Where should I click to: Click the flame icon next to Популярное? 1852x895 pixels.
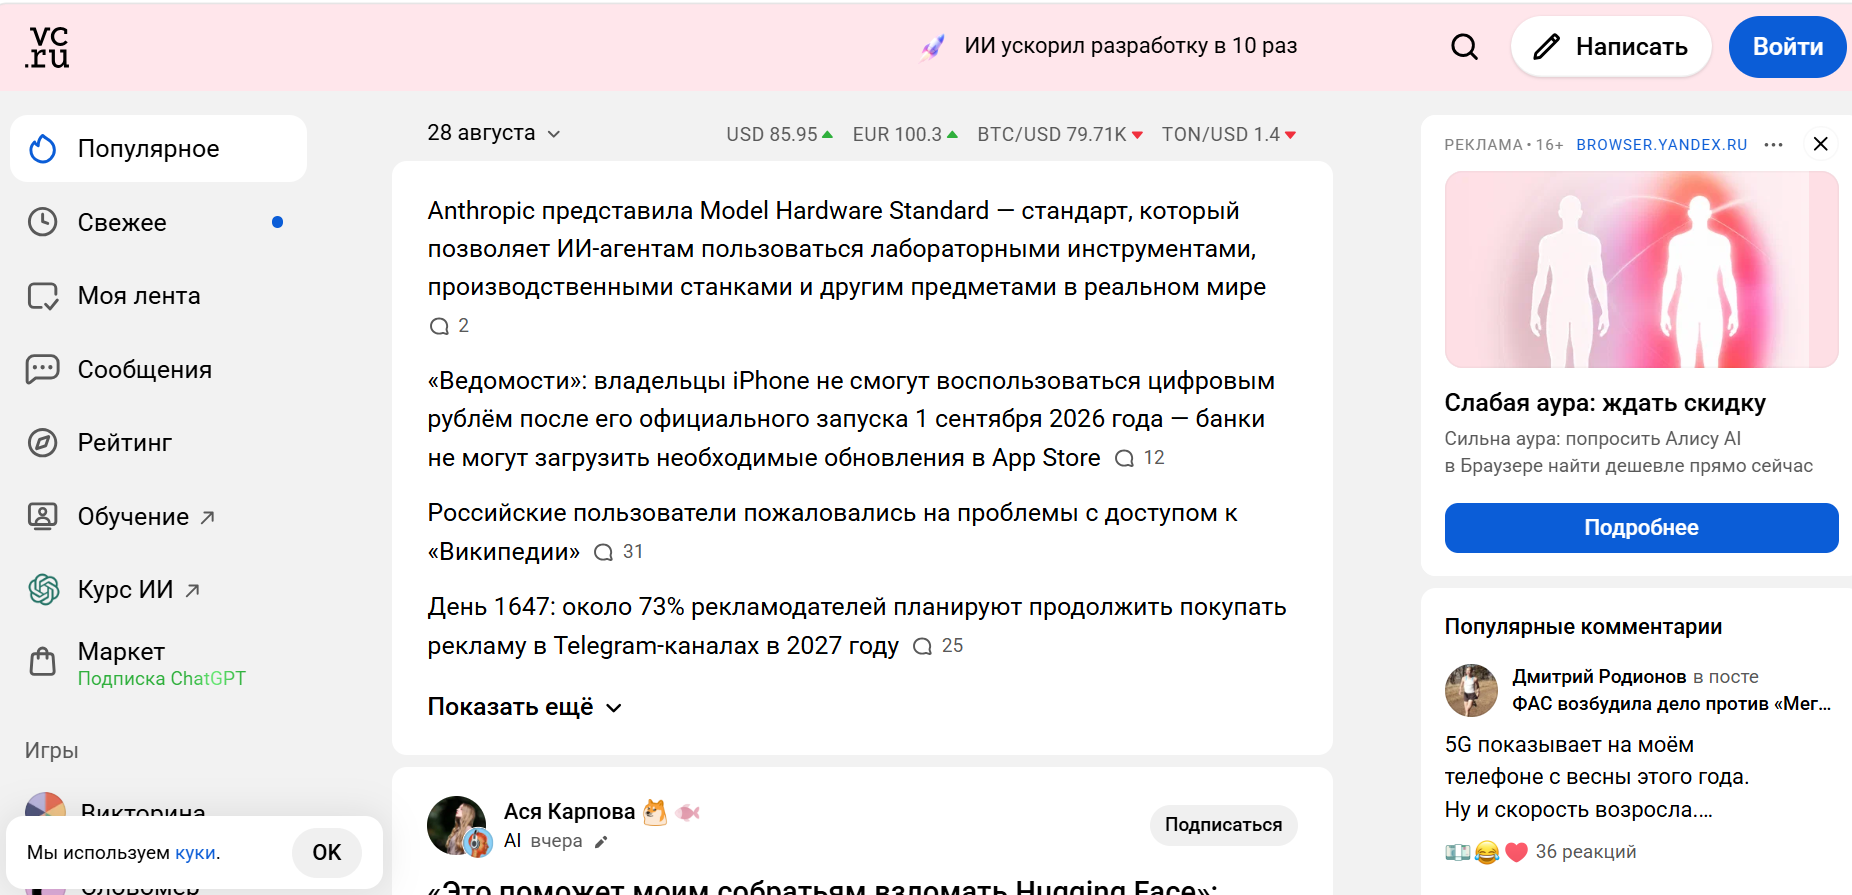(43, 149)
